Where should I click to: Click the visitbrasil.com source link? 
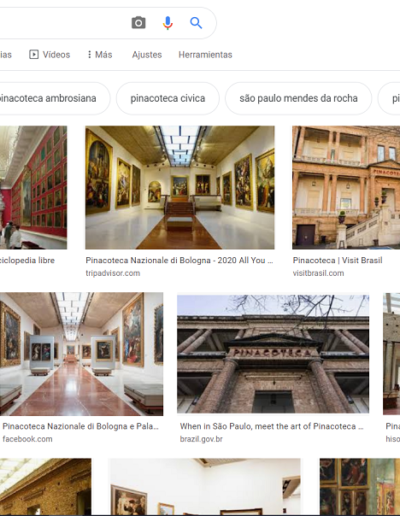coord(318,273)
